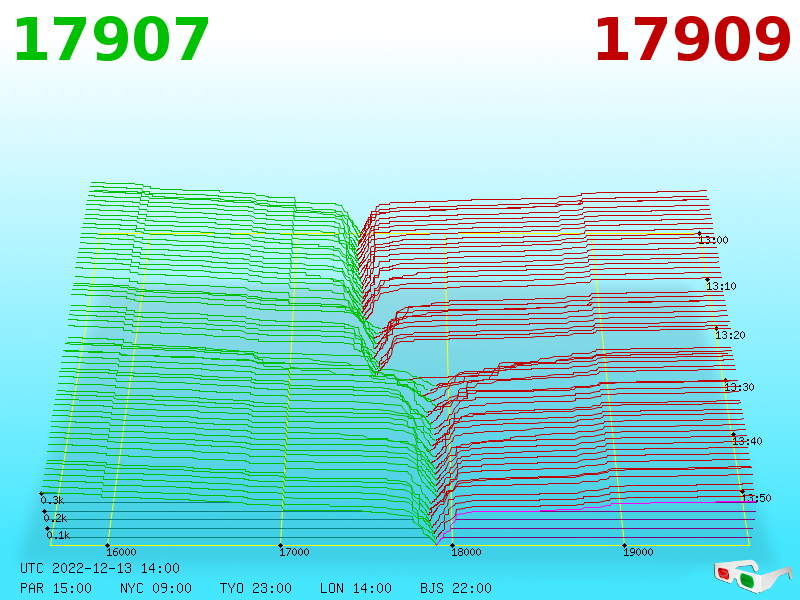Click the 0.3k volume axis label
Viewport: 800px width, 600px height.
(x=53, y=500)
